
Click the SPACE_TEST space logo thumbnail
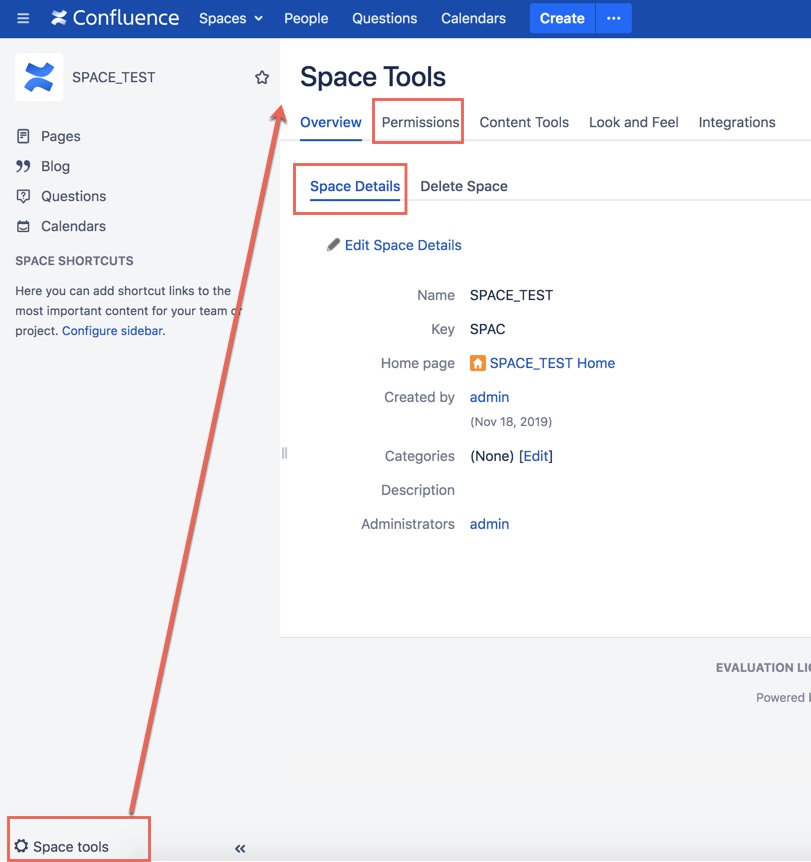38,77
